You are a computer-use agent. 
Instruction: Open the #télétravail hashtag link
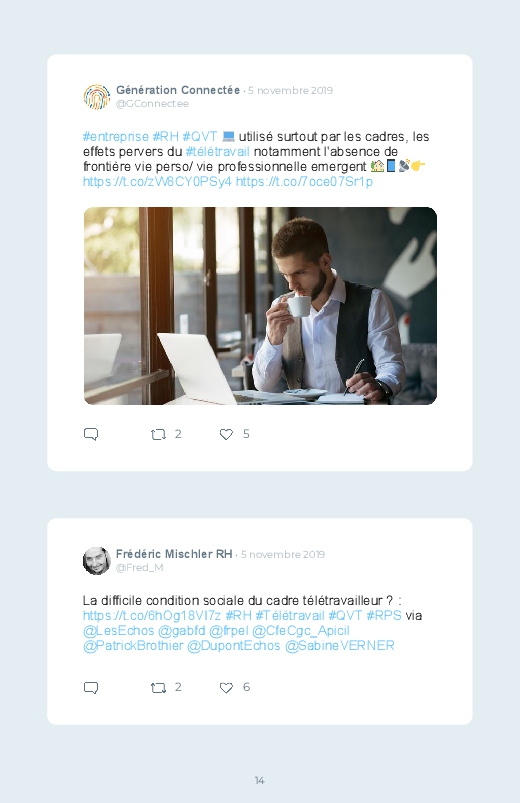(x=218, y=152)
